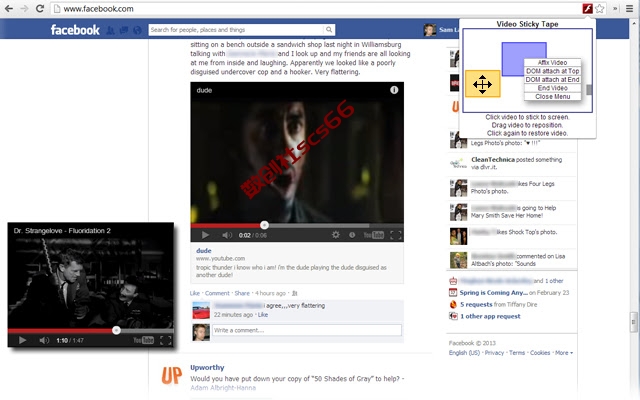640x400 pixels.
Task: Click the Write a comment field
Action: [x=307, y=330]
